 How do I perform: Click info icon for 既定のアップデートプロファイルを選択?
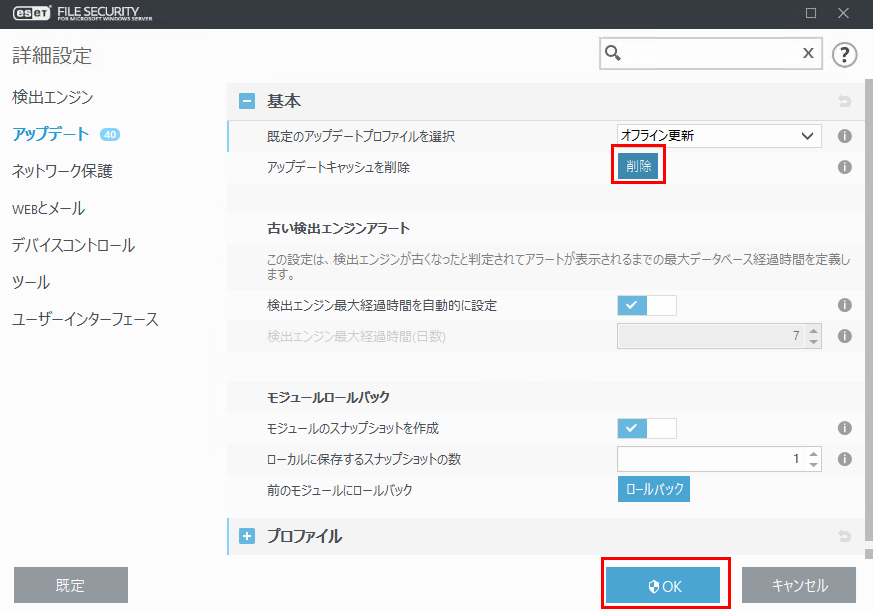pos(844,136)
